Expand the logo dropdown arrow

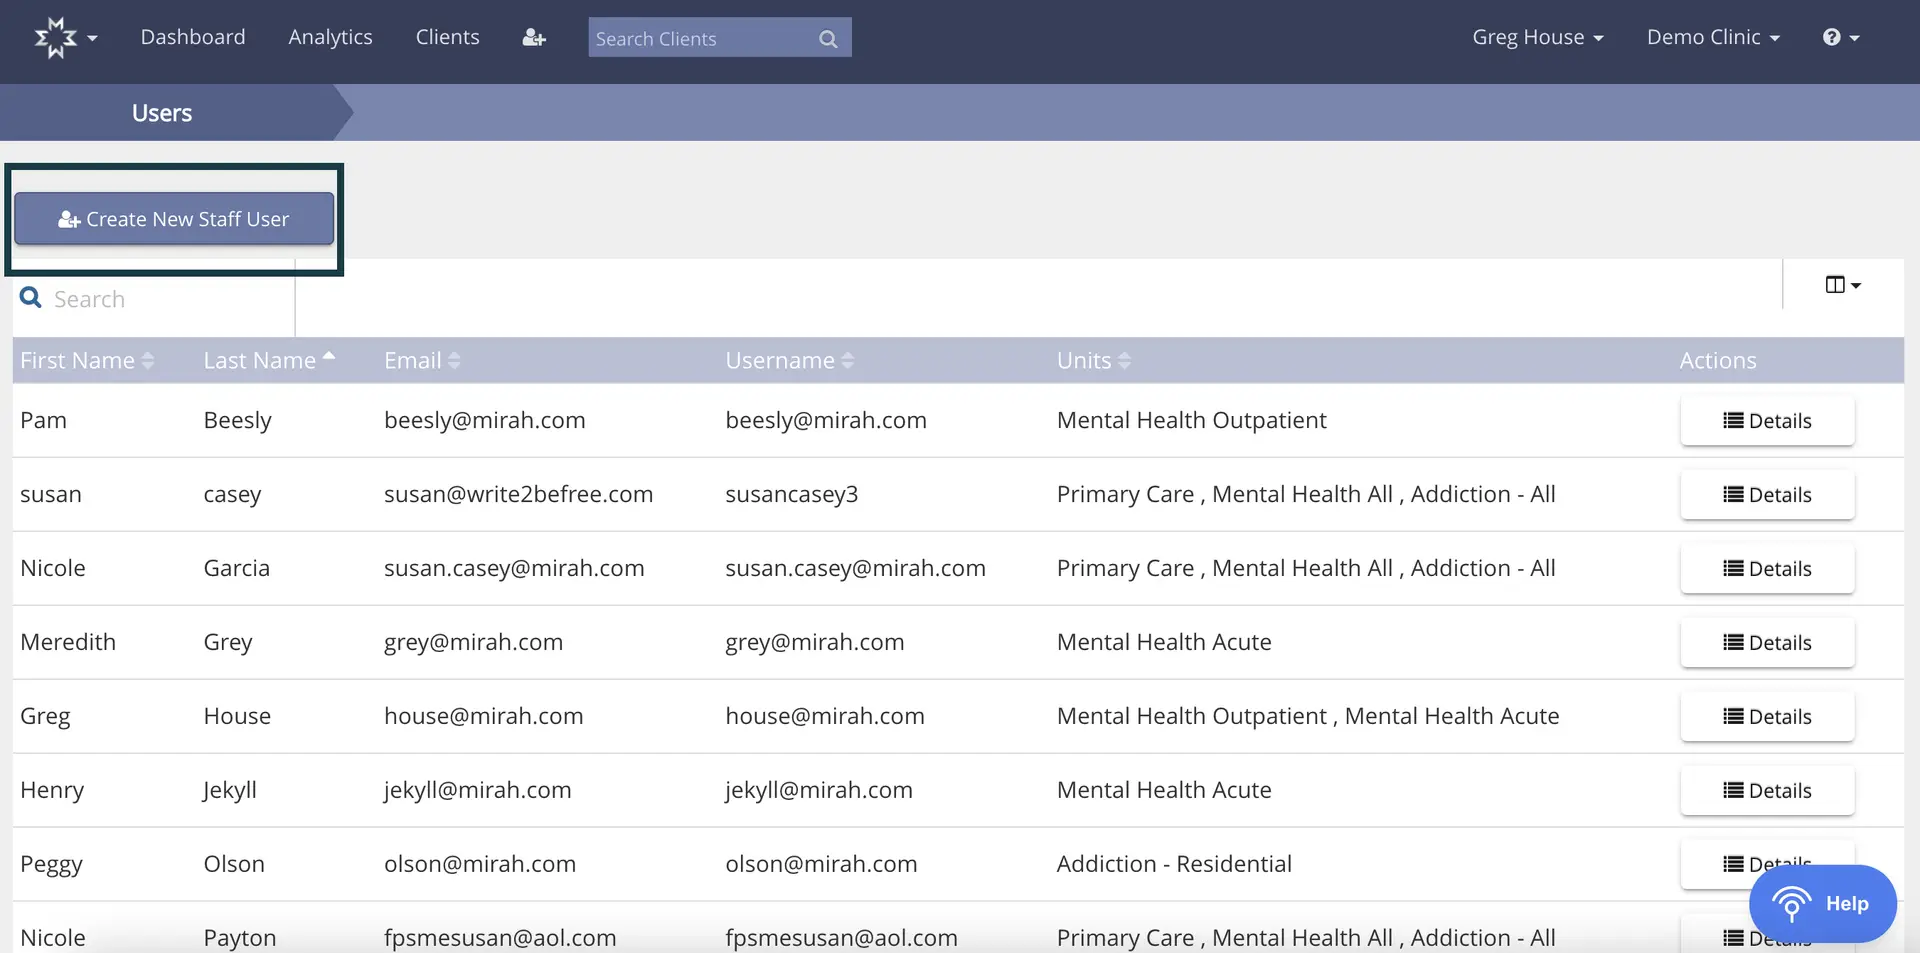(93, 40)
